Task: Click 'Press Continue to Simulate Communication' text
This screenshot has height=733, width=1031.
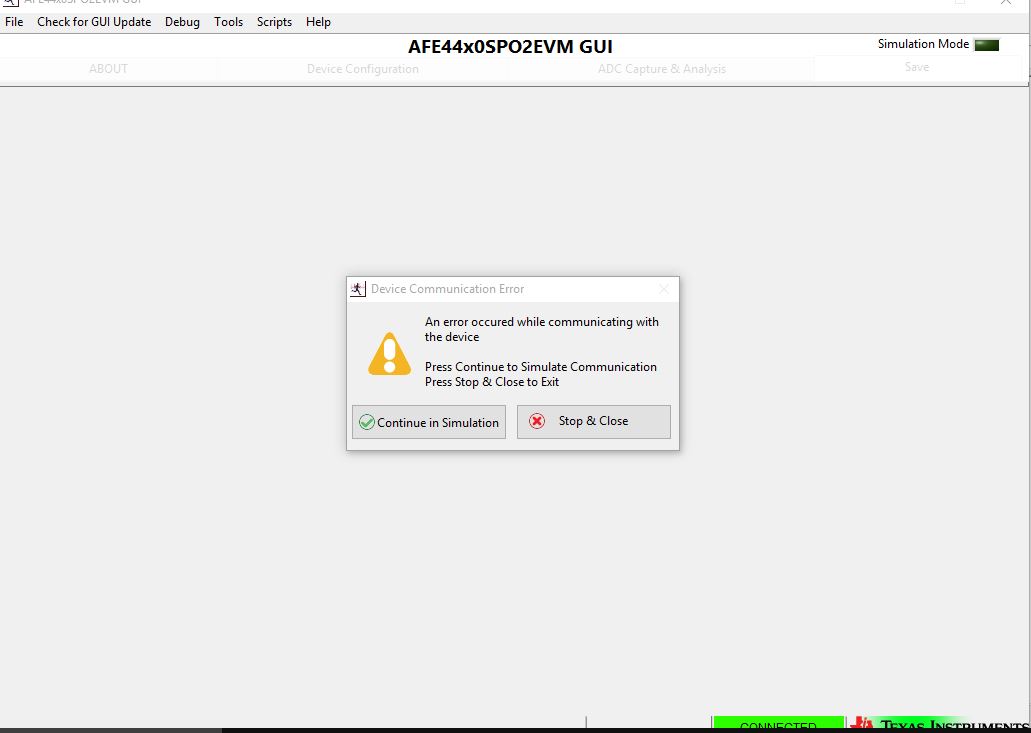Action: click(540, 367)
